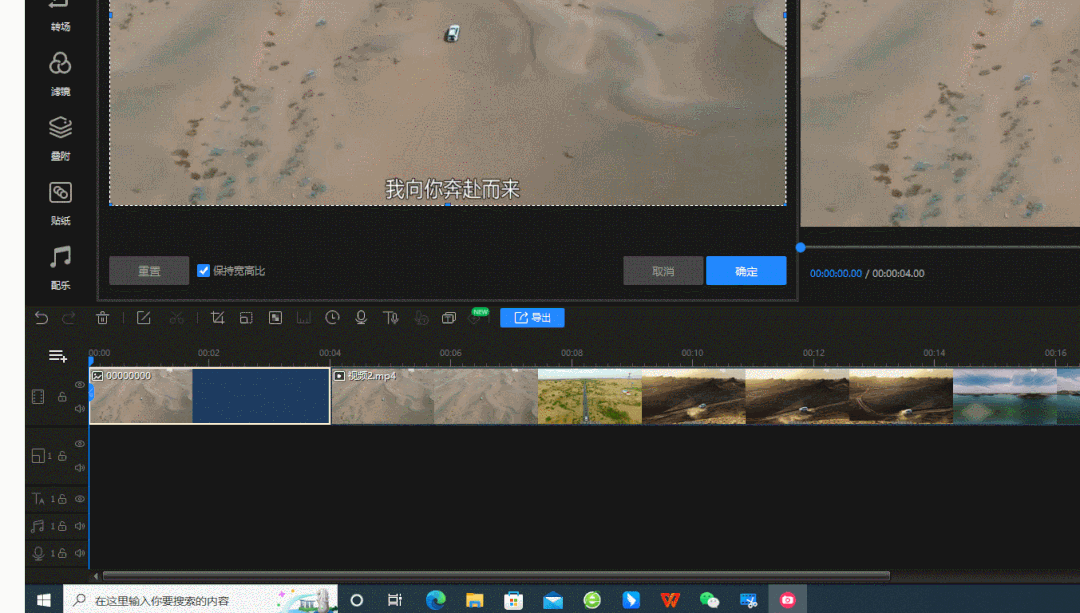Hide the video track with the eye icon
This screenshot has height=613, width=1080.
click(x=80, y=384)
